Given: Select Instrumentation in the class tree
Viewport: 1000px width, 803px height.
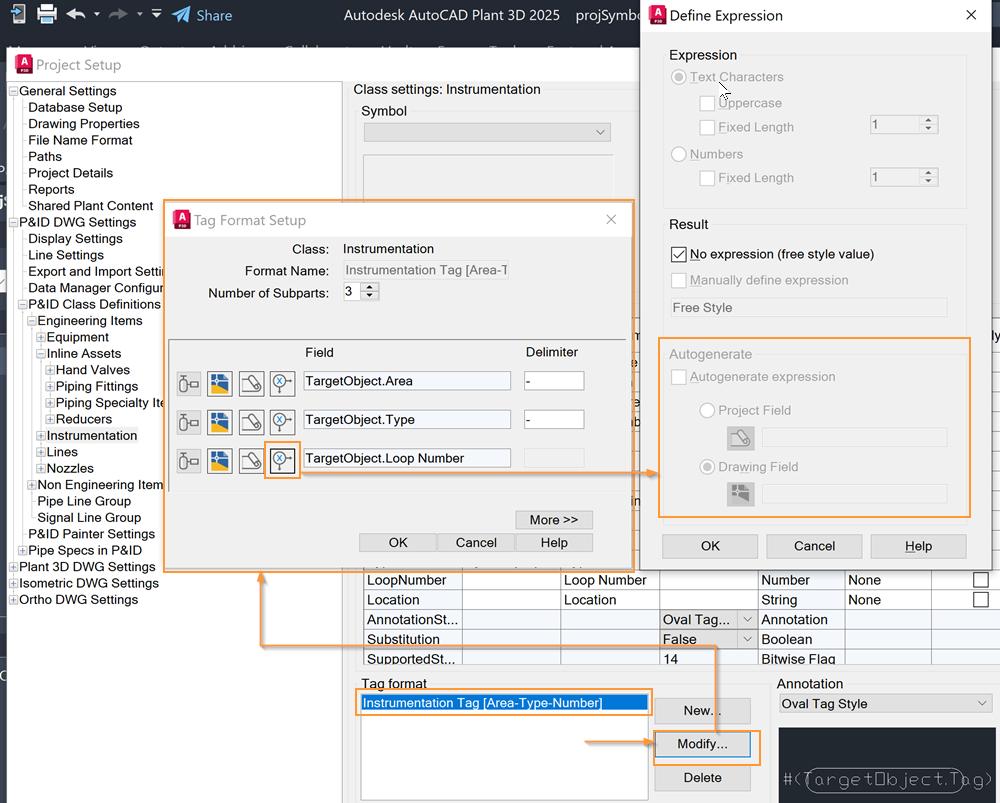Looking at the screenshot, I should pyautogui.click(x=92, y=436).
